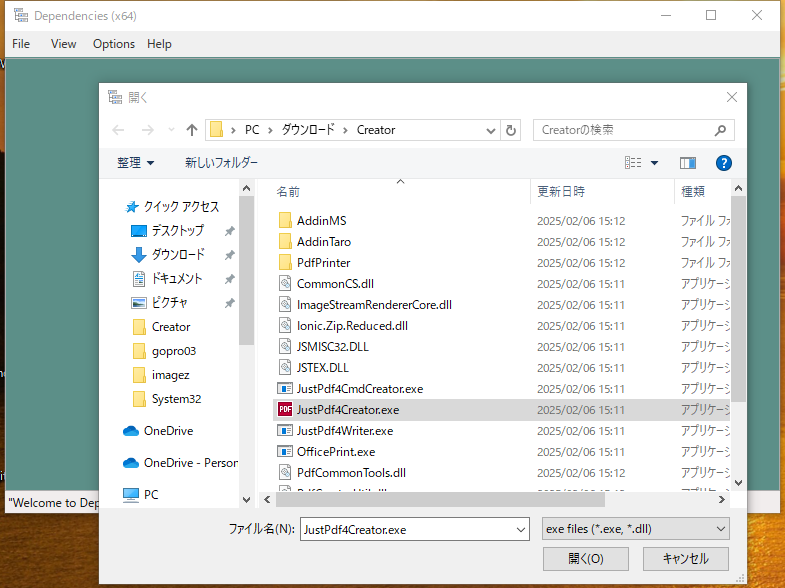Expand the view options dropdown arrow
785x588 pixels.
click(654, 163)
